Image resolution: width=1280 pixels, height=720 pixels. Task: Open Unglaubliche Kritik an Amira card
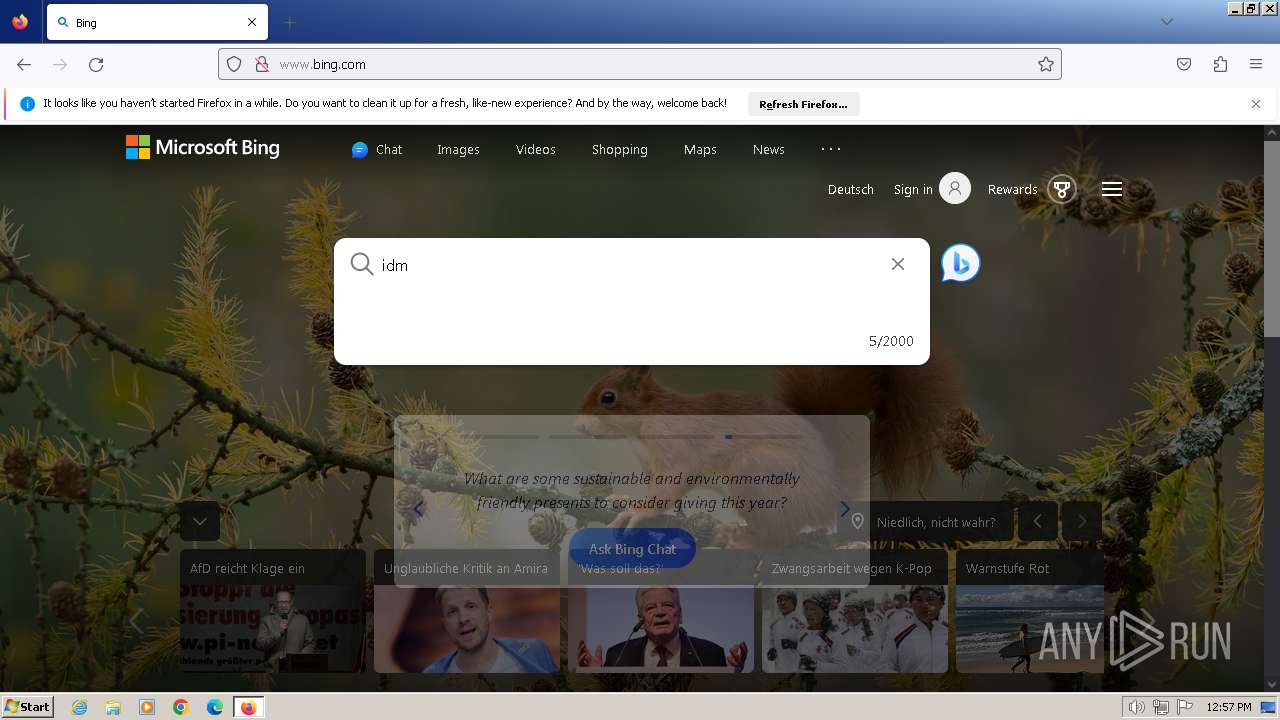[467, 611]
